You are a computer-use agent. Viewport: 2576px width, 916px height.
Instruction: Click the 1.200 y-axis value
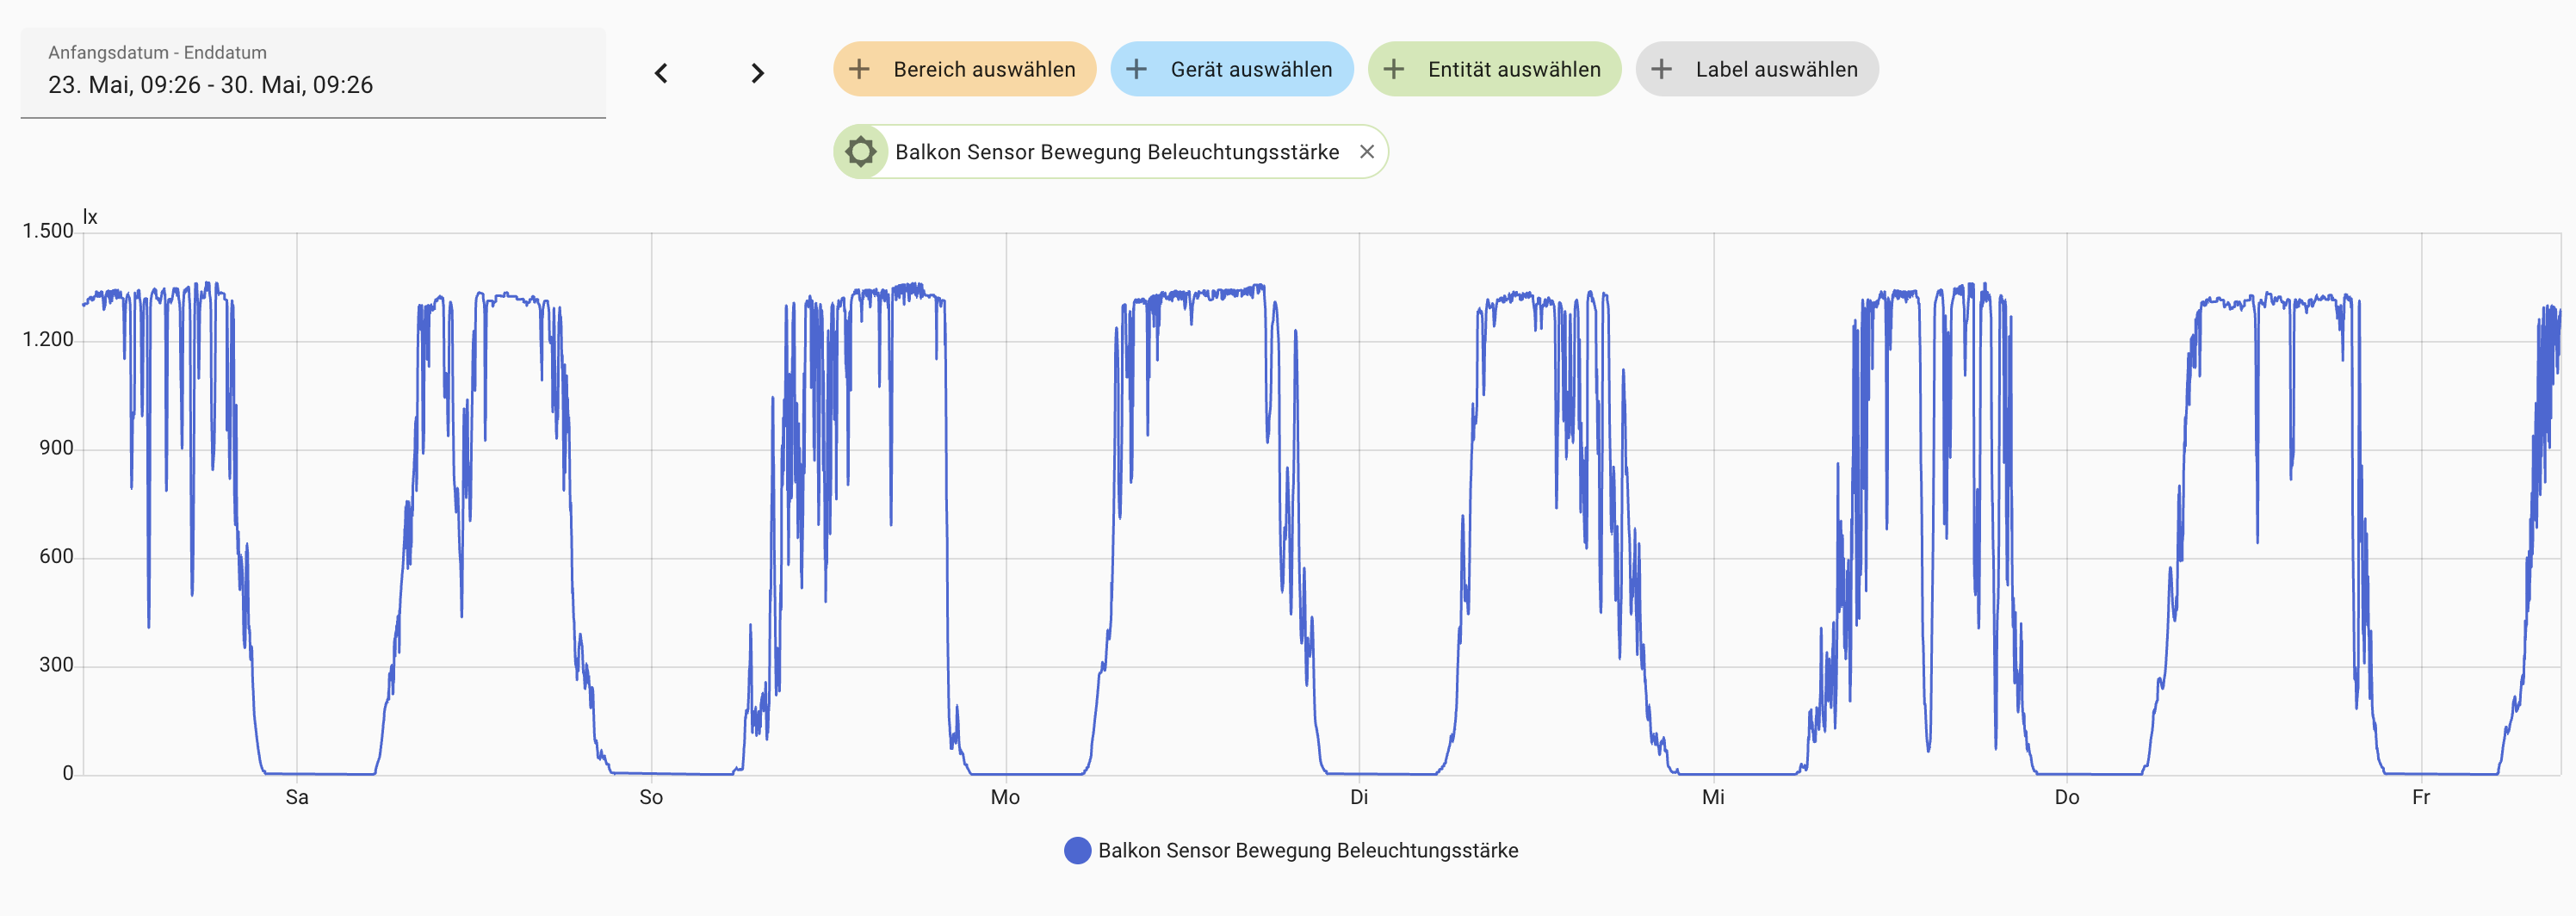tap(48, 340)
